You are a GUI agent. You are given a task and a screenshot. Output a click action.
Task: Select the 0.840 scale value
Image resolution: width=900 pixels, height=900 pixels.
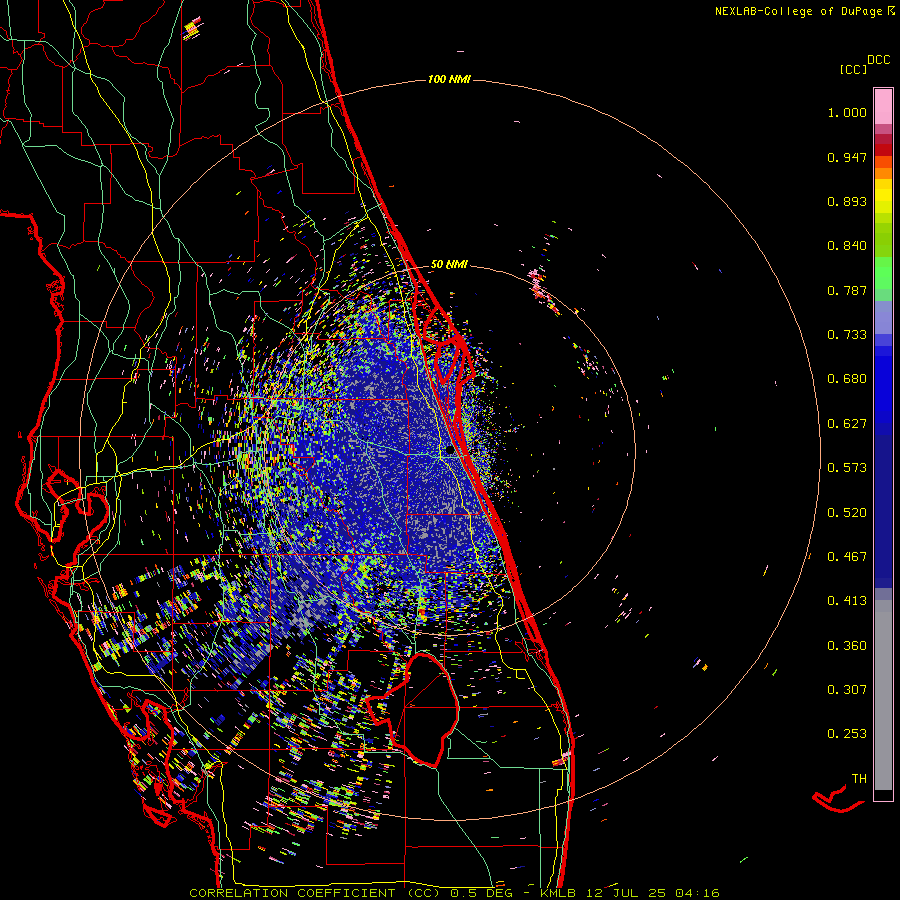pyautogui.click(x=847, y=246)
